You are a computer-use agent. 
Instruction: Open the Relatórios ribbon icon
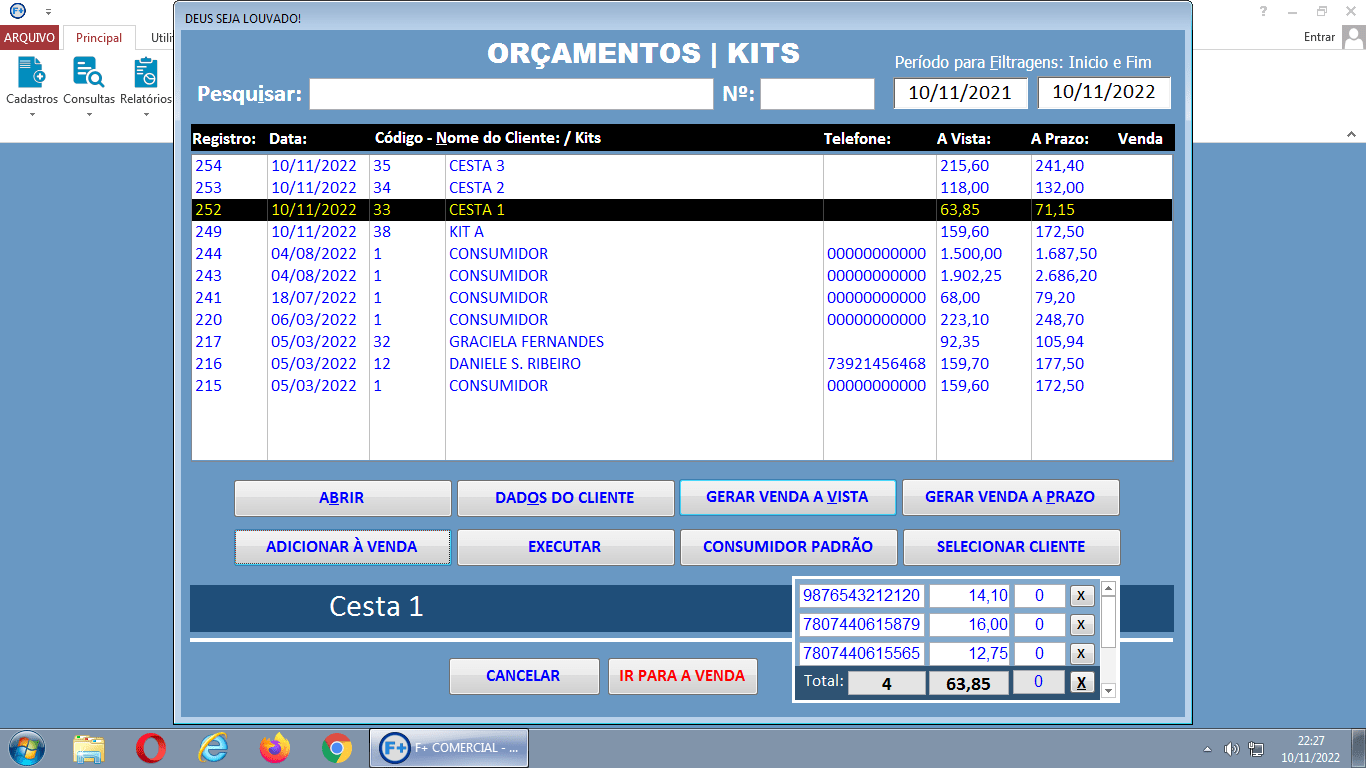(146, 73)
